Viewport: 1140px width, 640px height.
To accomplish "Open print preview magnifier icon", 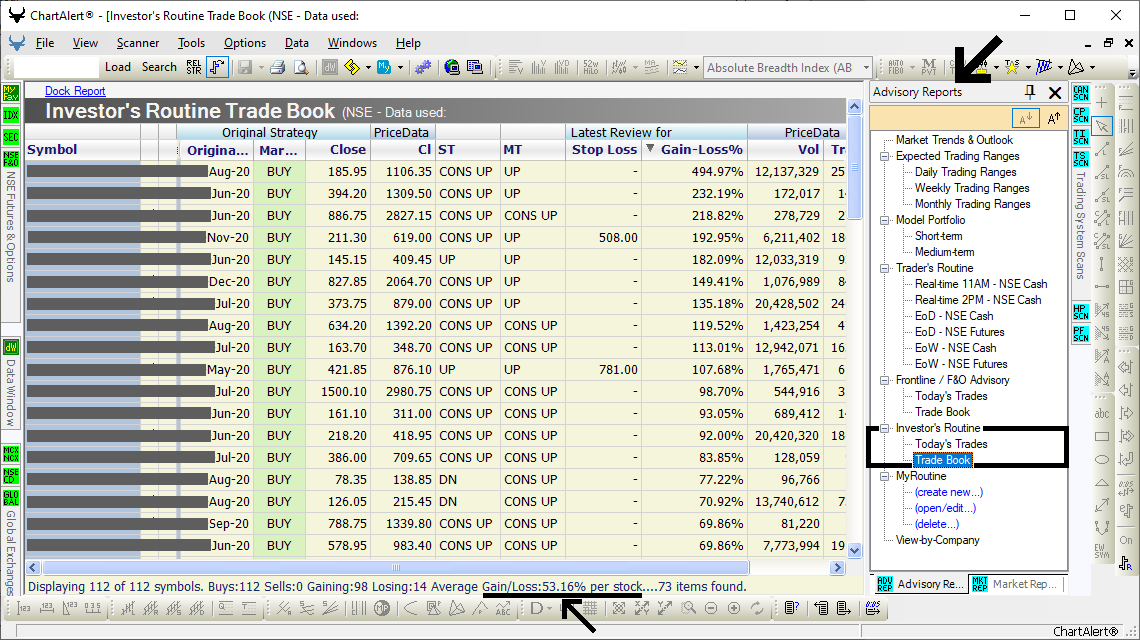I will (x=300, y=67).
